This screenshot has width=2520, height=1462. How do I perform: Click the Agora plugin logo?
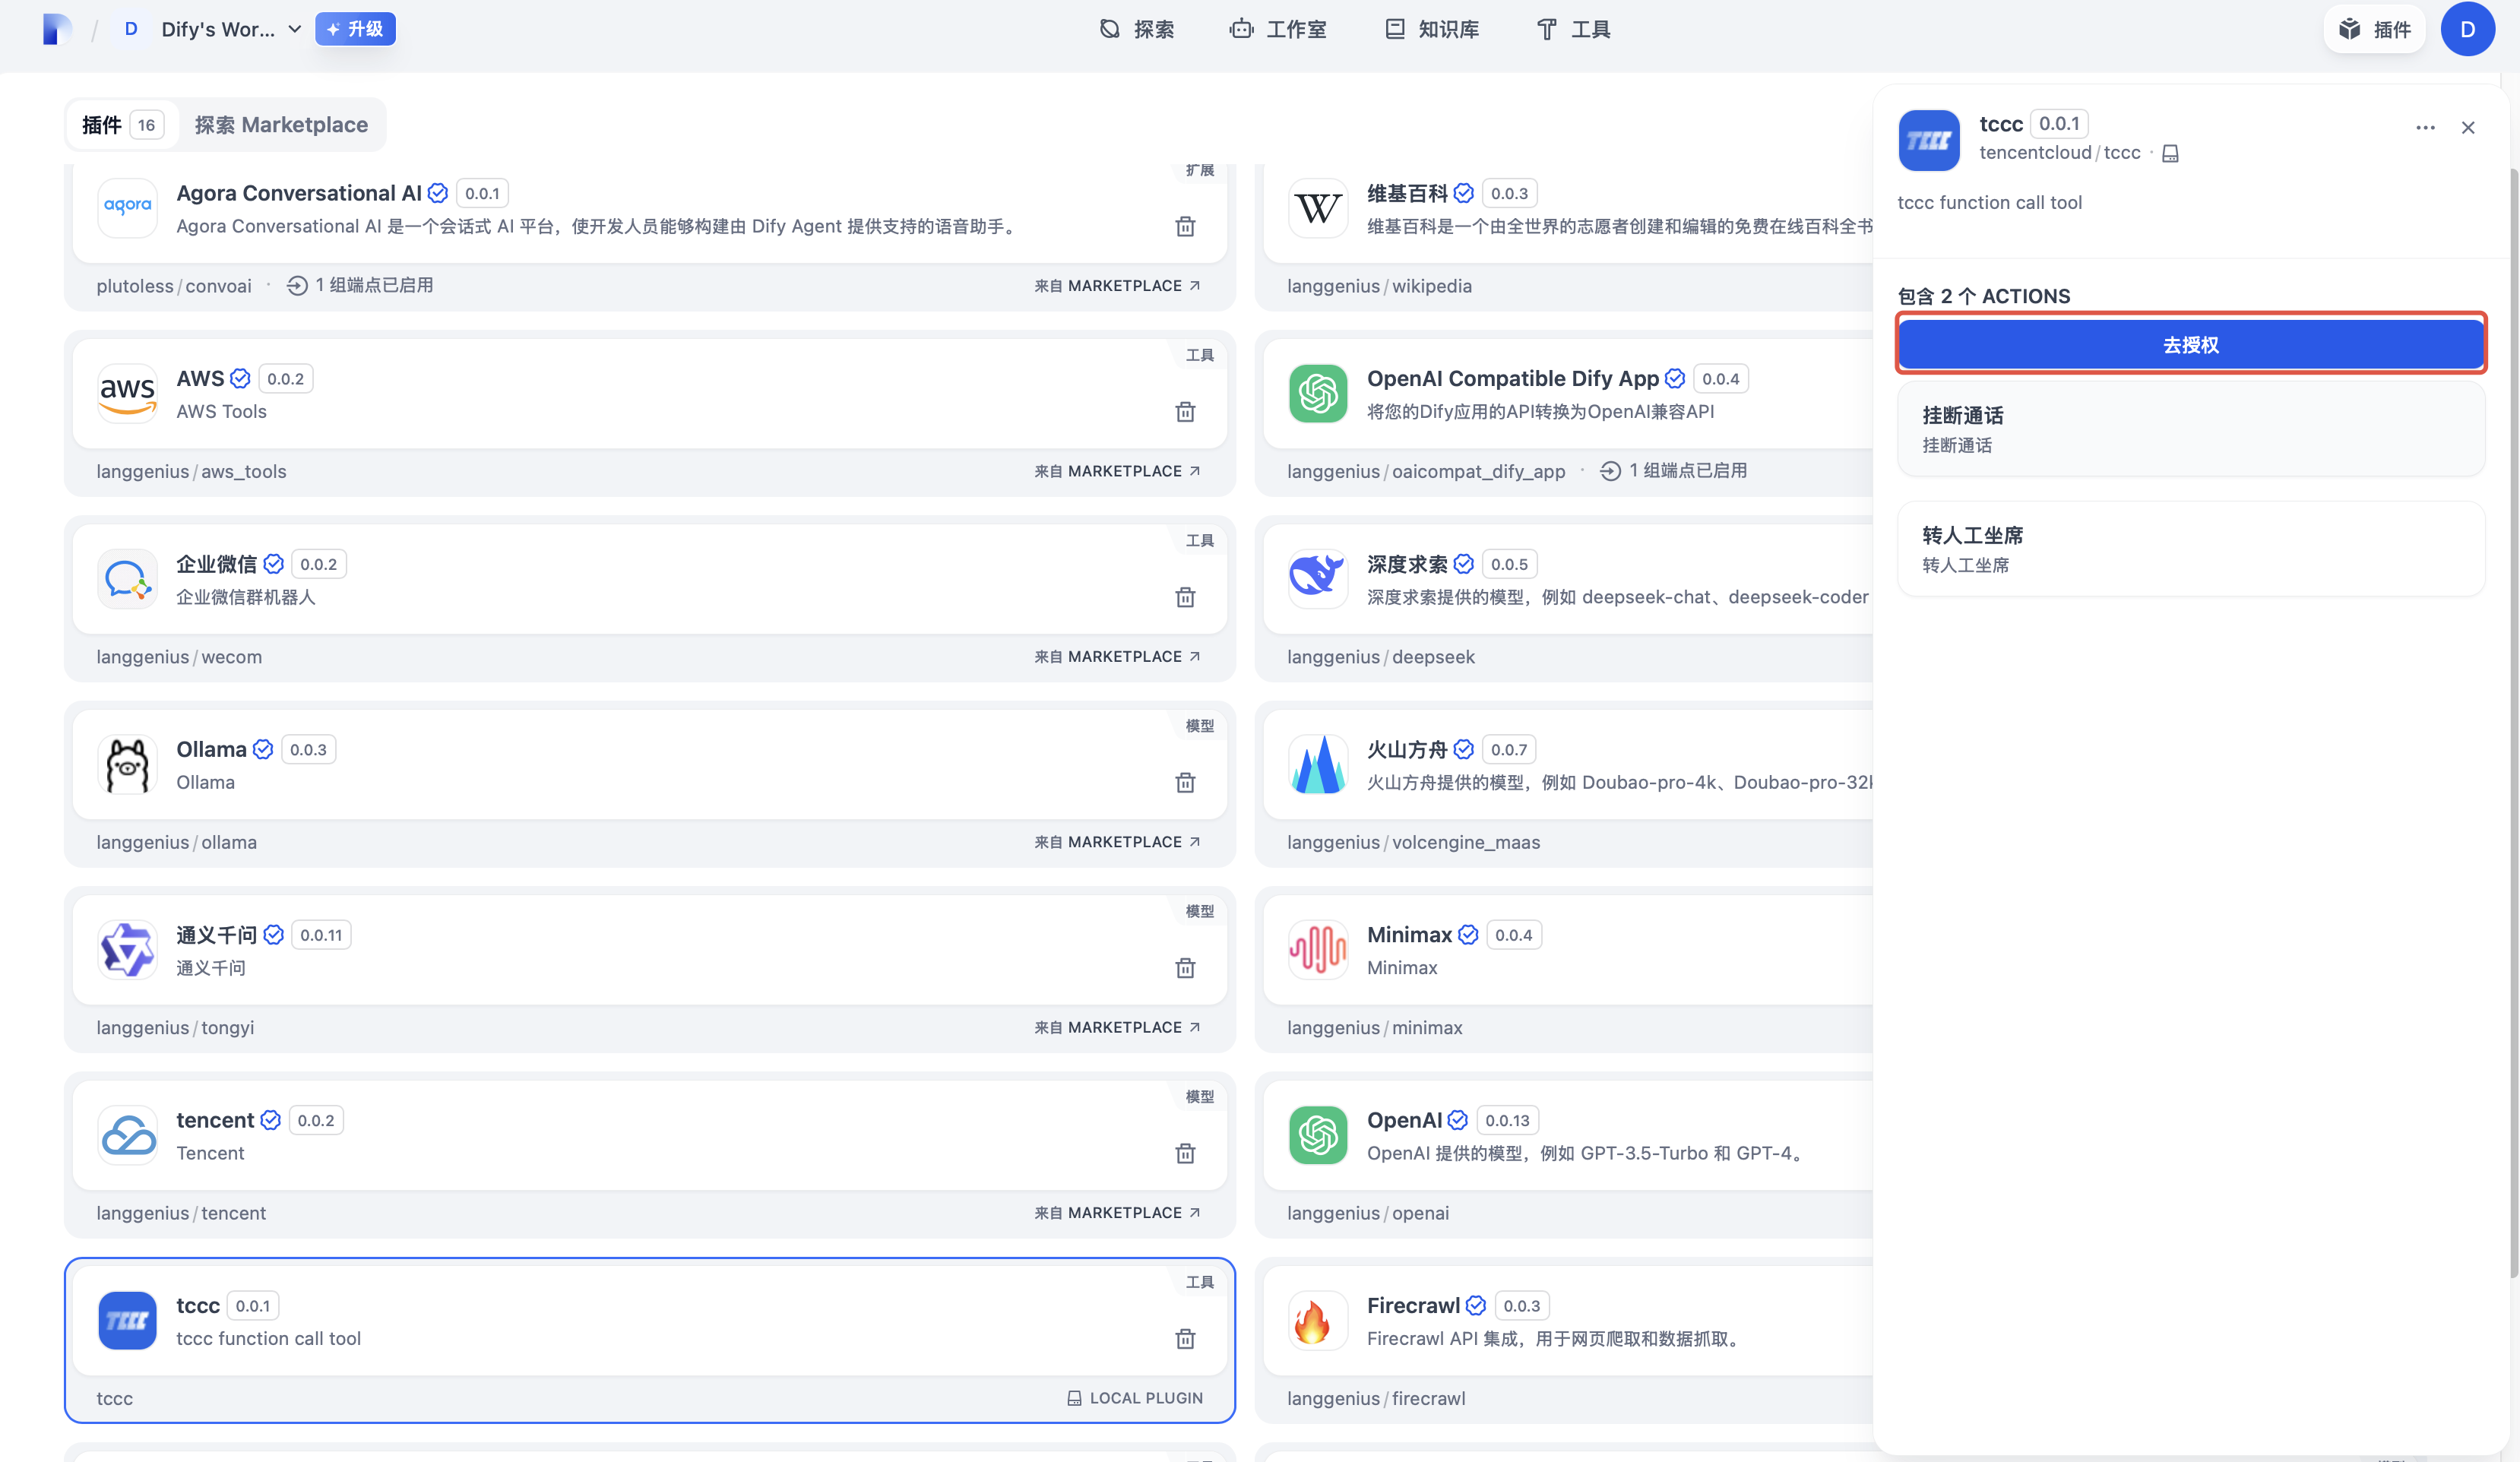click(127, 208)
